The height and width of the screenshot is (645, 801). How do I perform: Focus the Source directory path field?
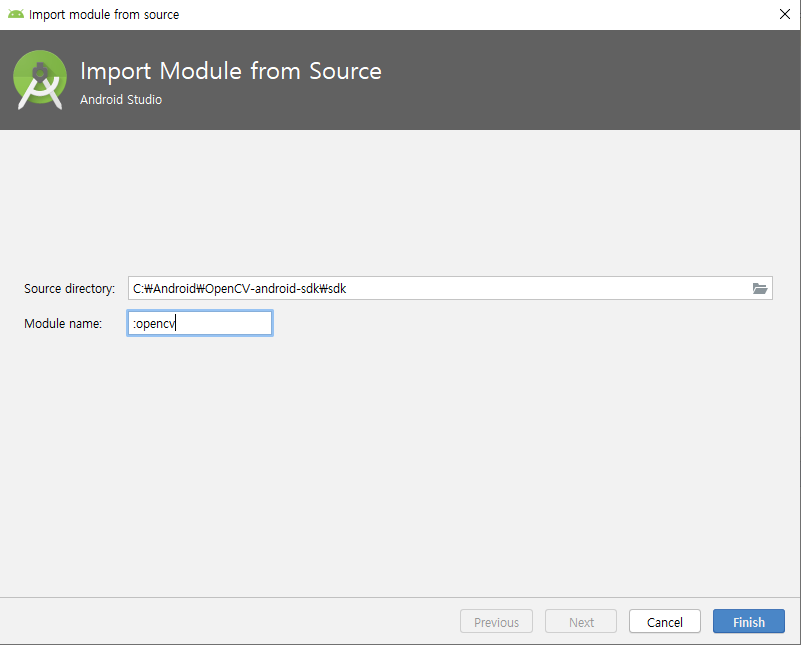(x=440, y=289)
